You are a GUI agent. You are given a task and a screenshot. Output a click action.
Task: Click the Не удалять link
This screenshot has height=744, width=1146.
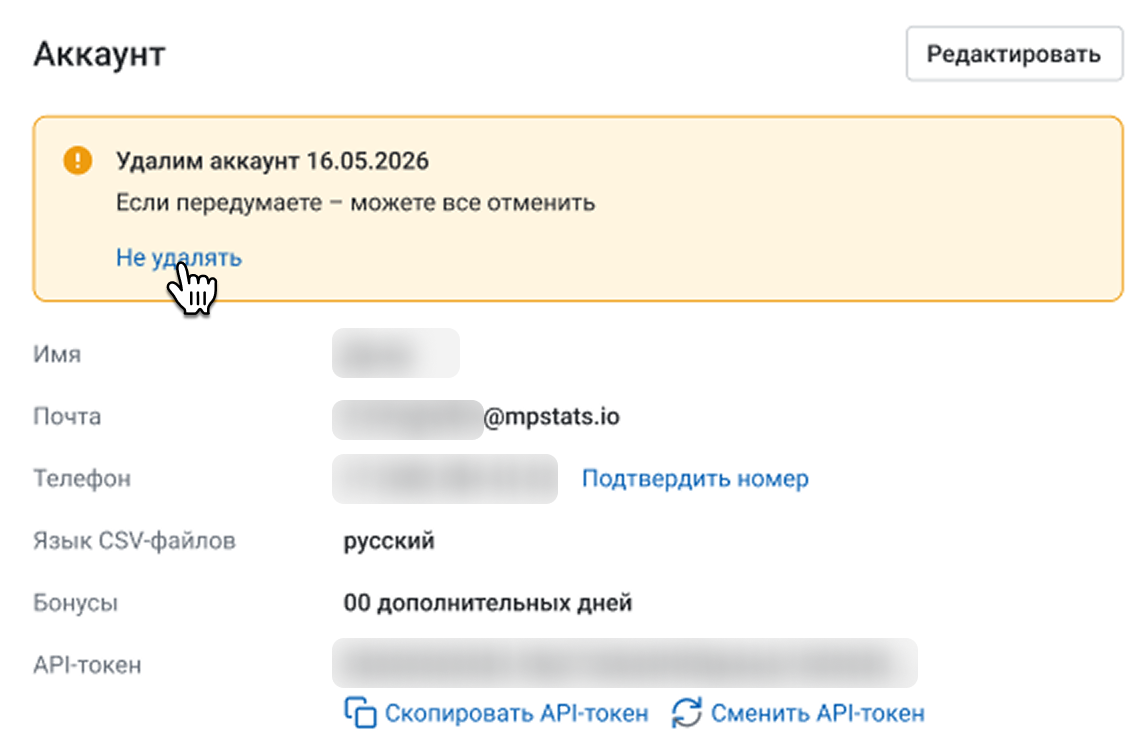179,257
